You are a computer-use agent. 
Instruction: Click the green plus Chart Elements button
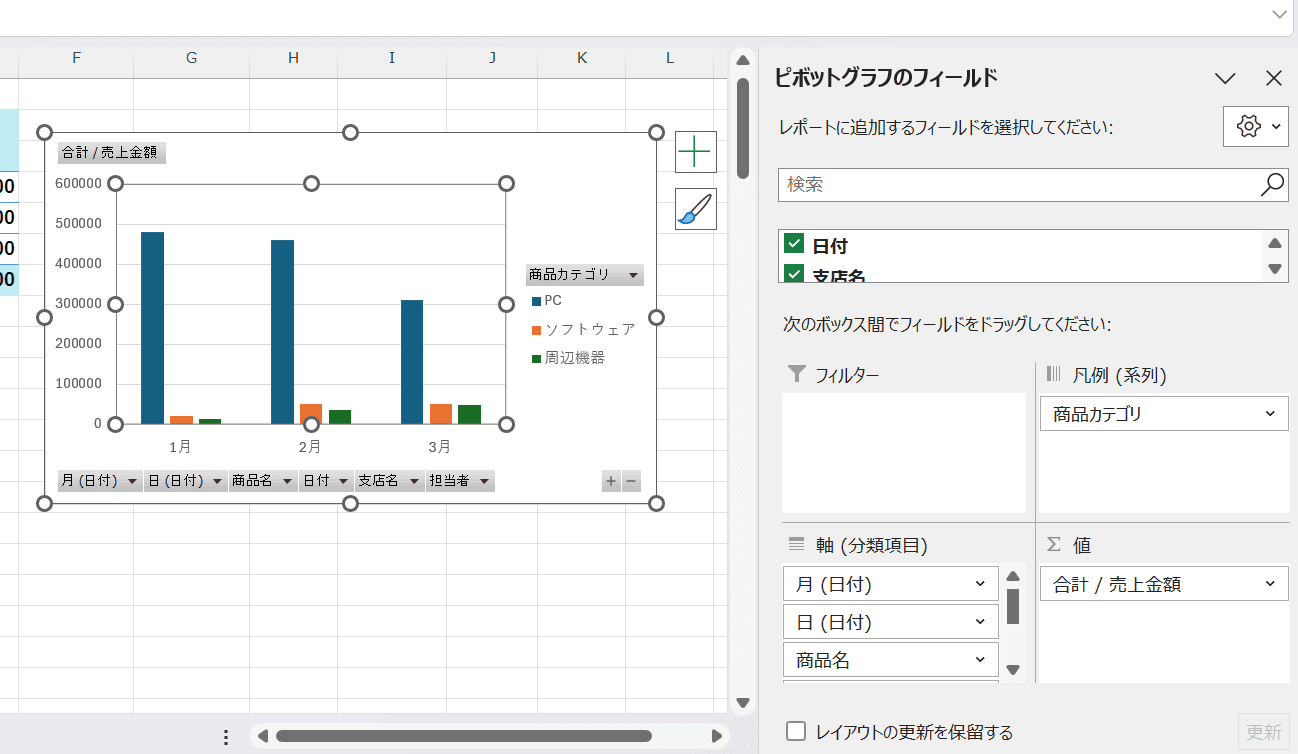695,152
